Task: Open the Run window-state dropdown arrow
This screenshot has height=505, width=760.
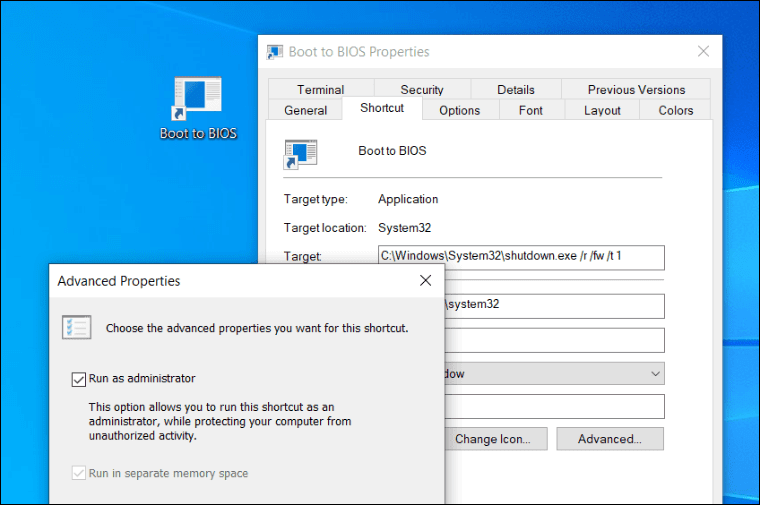Action: 655,374
